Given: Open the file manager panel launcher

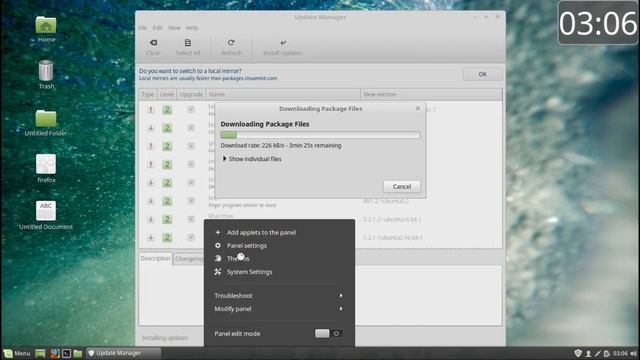Looking at the screenshot, I should coord(78,353).
